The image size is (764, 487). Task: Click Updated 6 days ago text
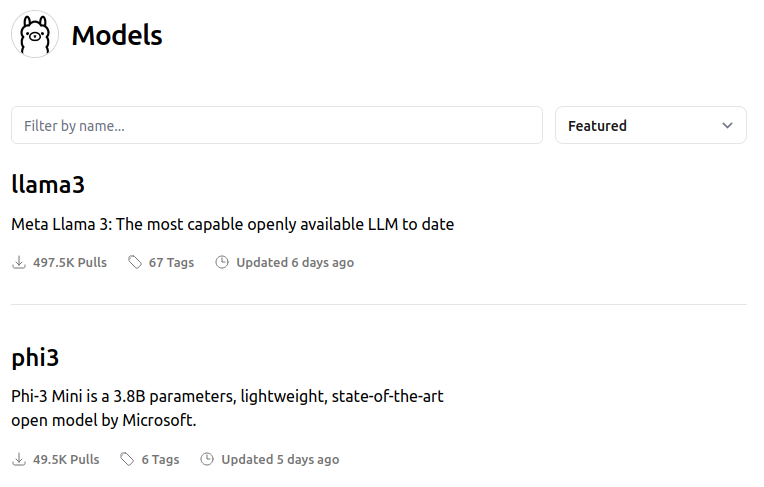[x=295, y=263]
